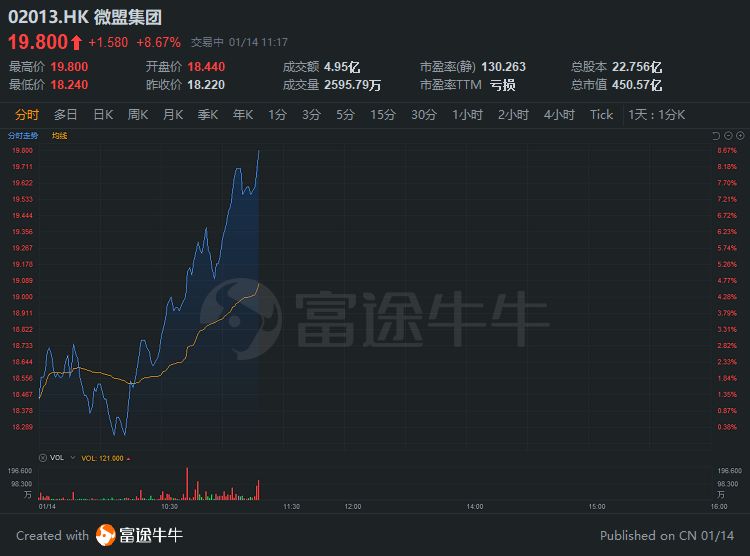Click the current price 19.800

click(38, 42)
